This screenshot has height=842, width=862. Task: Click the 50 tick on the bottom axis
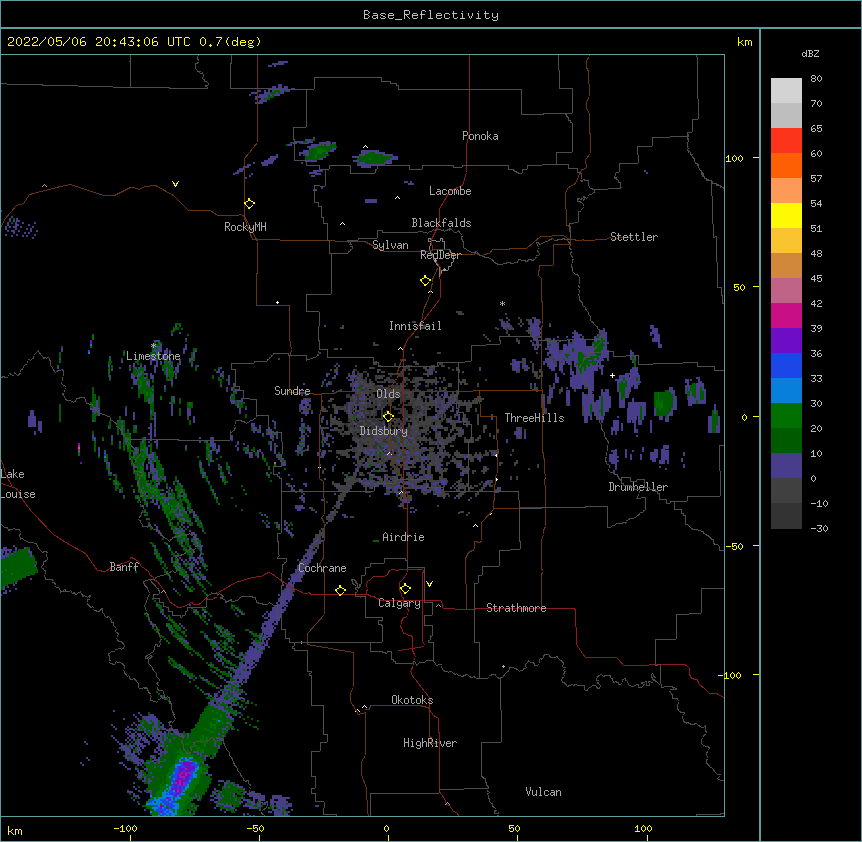pos(514,829)
